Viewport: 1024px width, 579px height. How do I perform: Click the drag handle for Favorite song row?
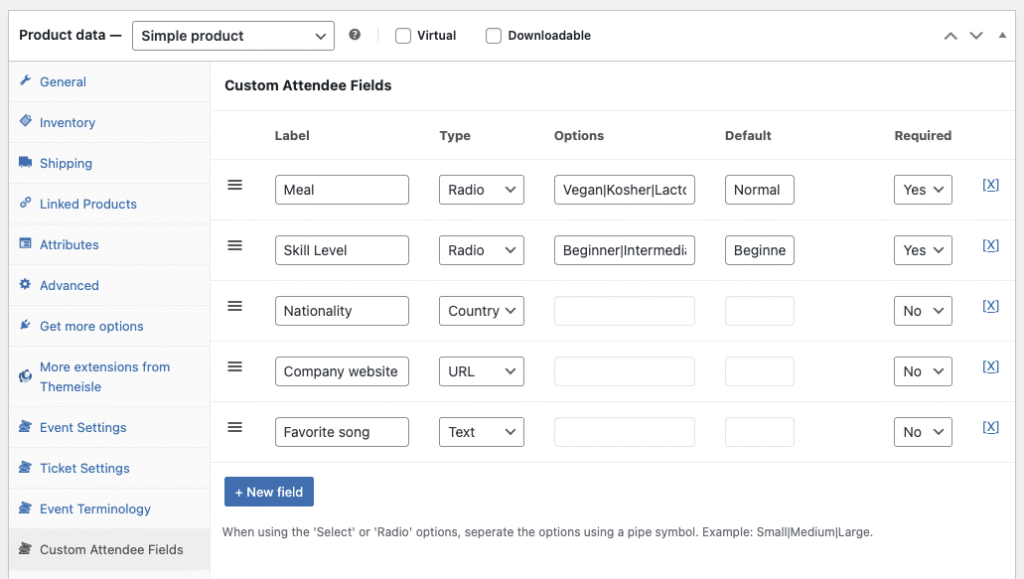[x=235, y=427]
